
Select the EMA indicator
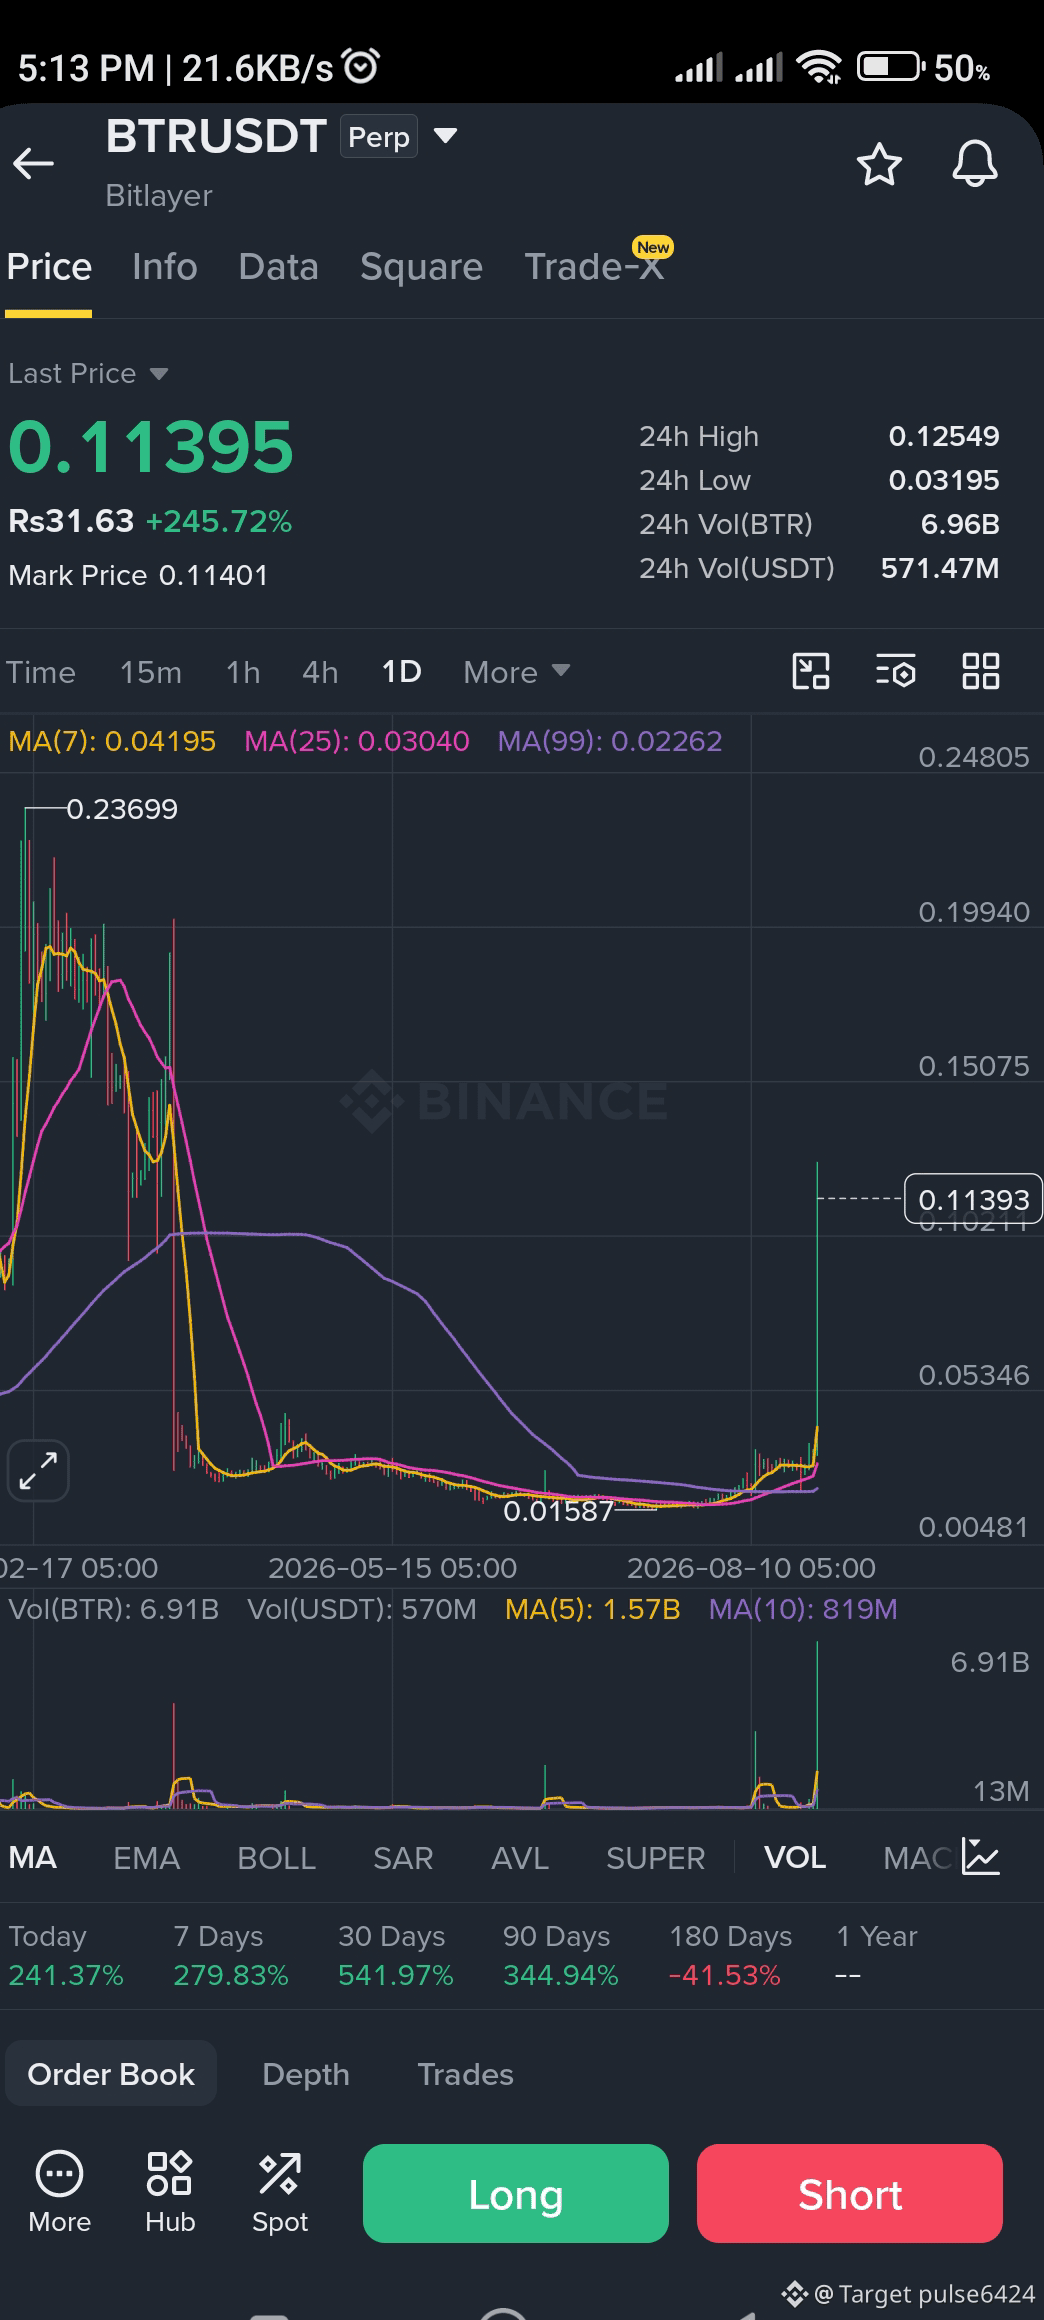(146, 1858)
